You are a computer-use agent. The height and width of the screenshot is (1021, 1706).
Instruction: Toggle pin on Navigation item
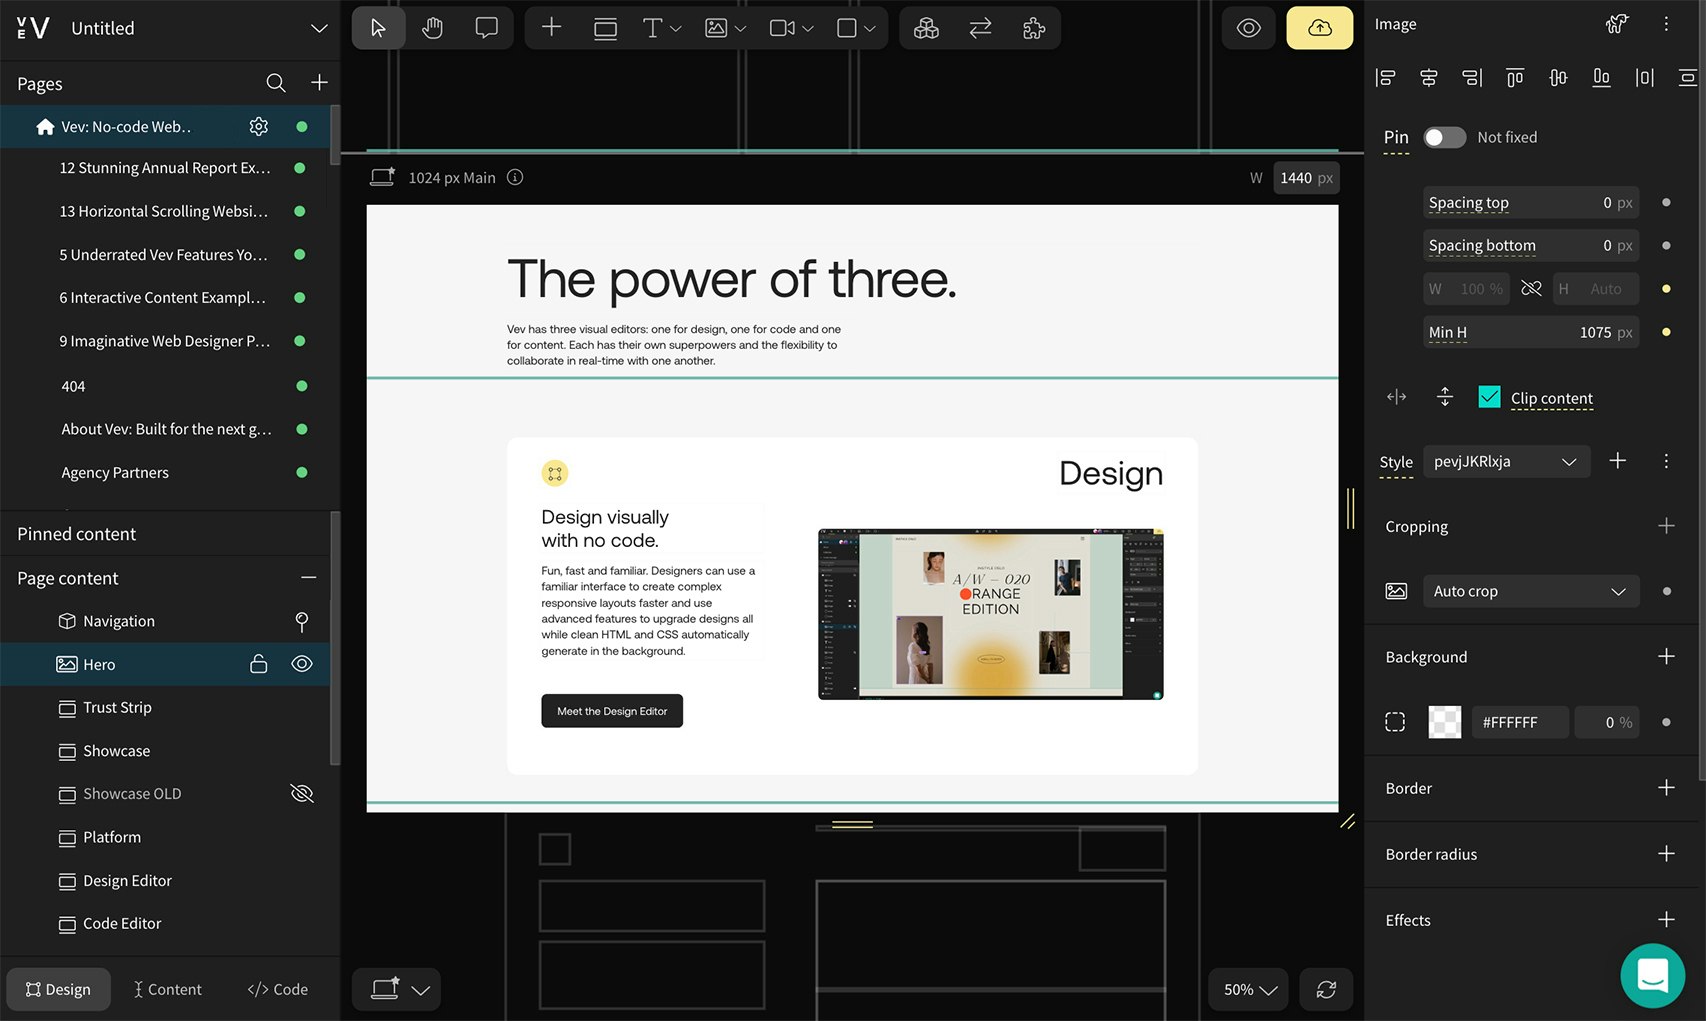click(302, 621)
